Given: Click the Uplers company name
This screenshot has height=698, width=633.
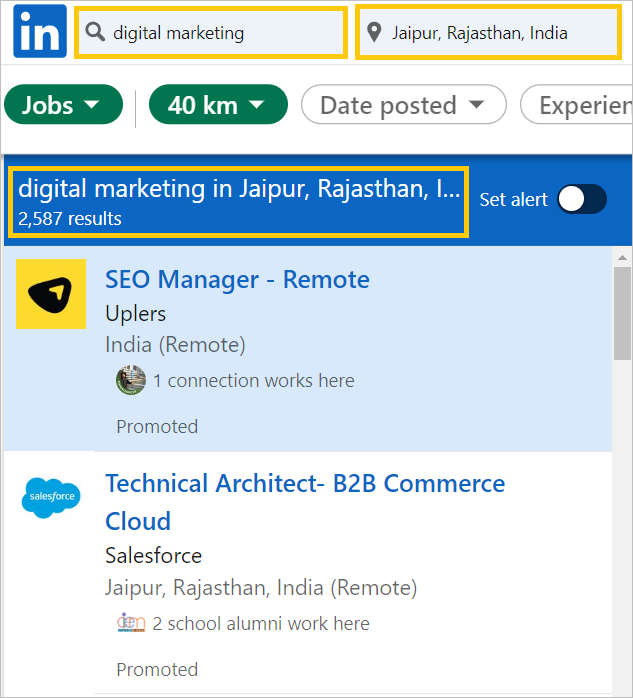Looking at the screenshot, I should 135,313.
